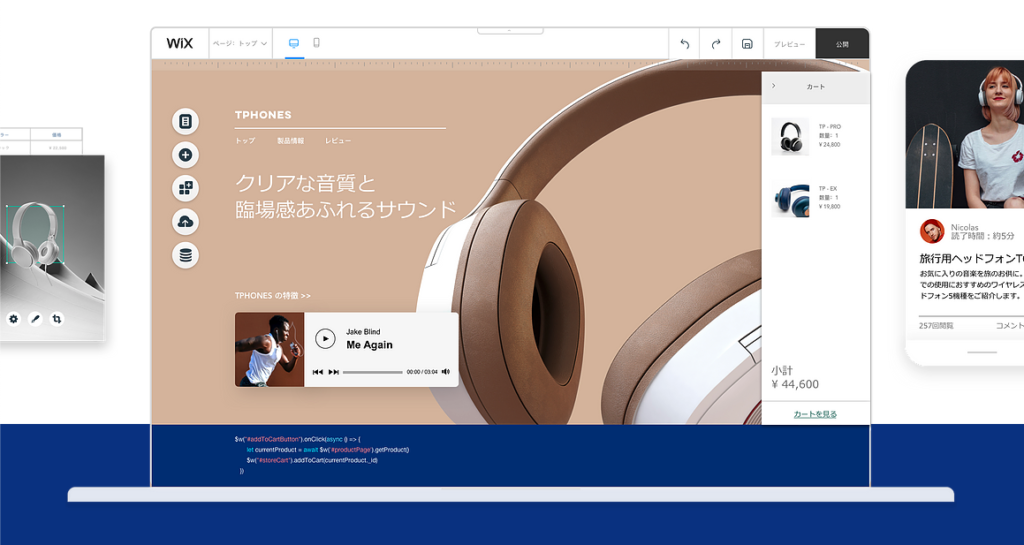
Task: Select the 製品情報 navigation menu item
Action: click(290, 141)
